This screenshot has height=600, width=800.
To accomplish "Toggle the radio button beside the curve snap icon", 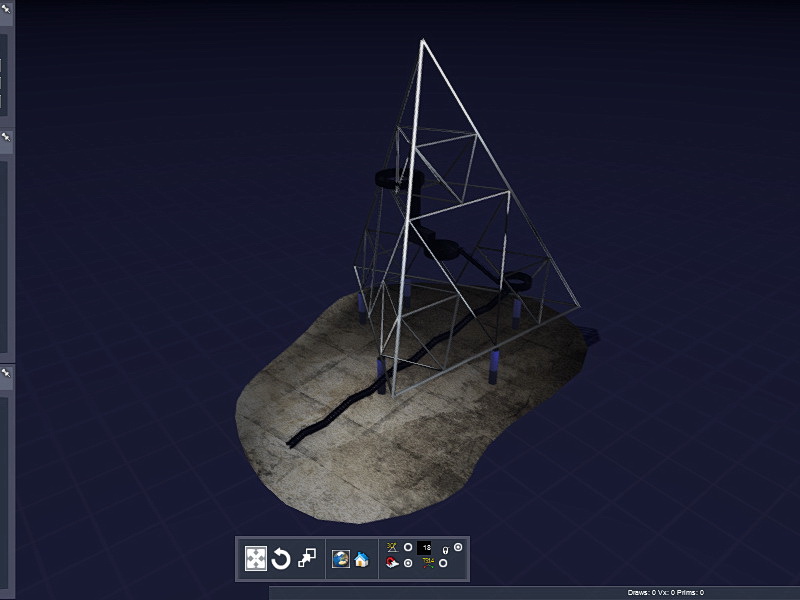I will pyautogui.click(x=443, y=563).
